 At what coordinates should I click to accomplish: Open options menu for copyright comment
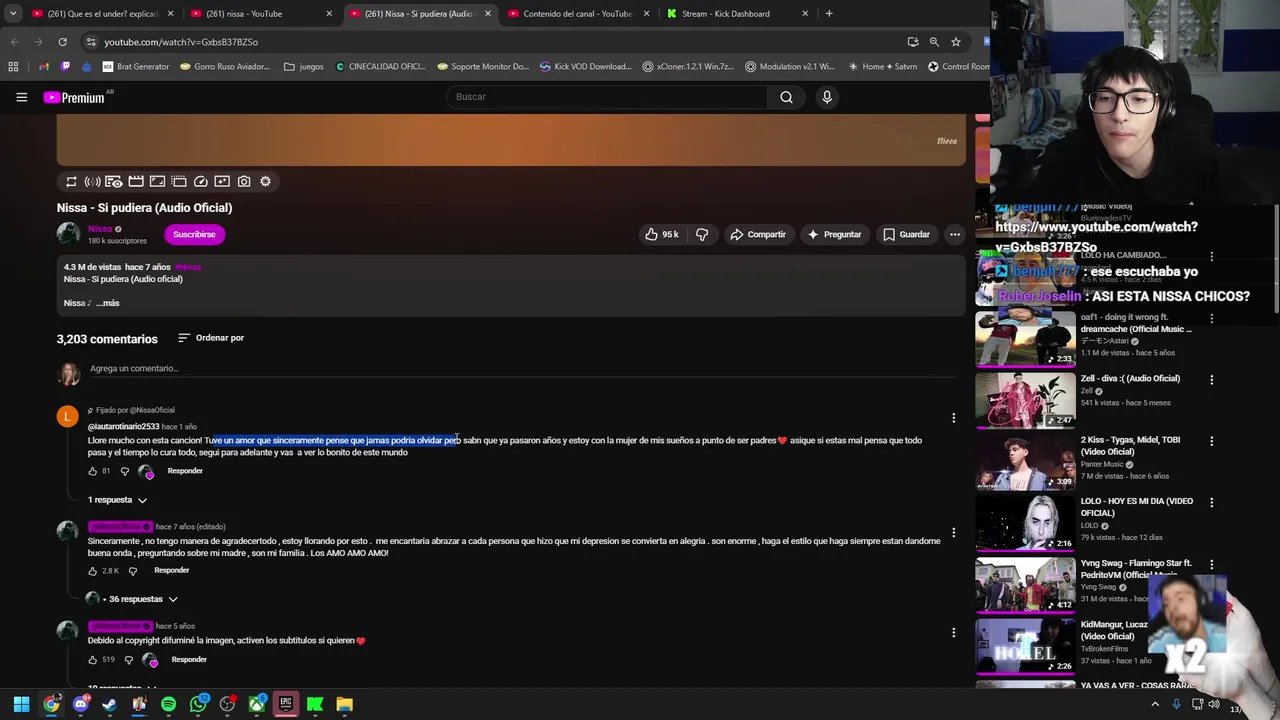[953, 633]
